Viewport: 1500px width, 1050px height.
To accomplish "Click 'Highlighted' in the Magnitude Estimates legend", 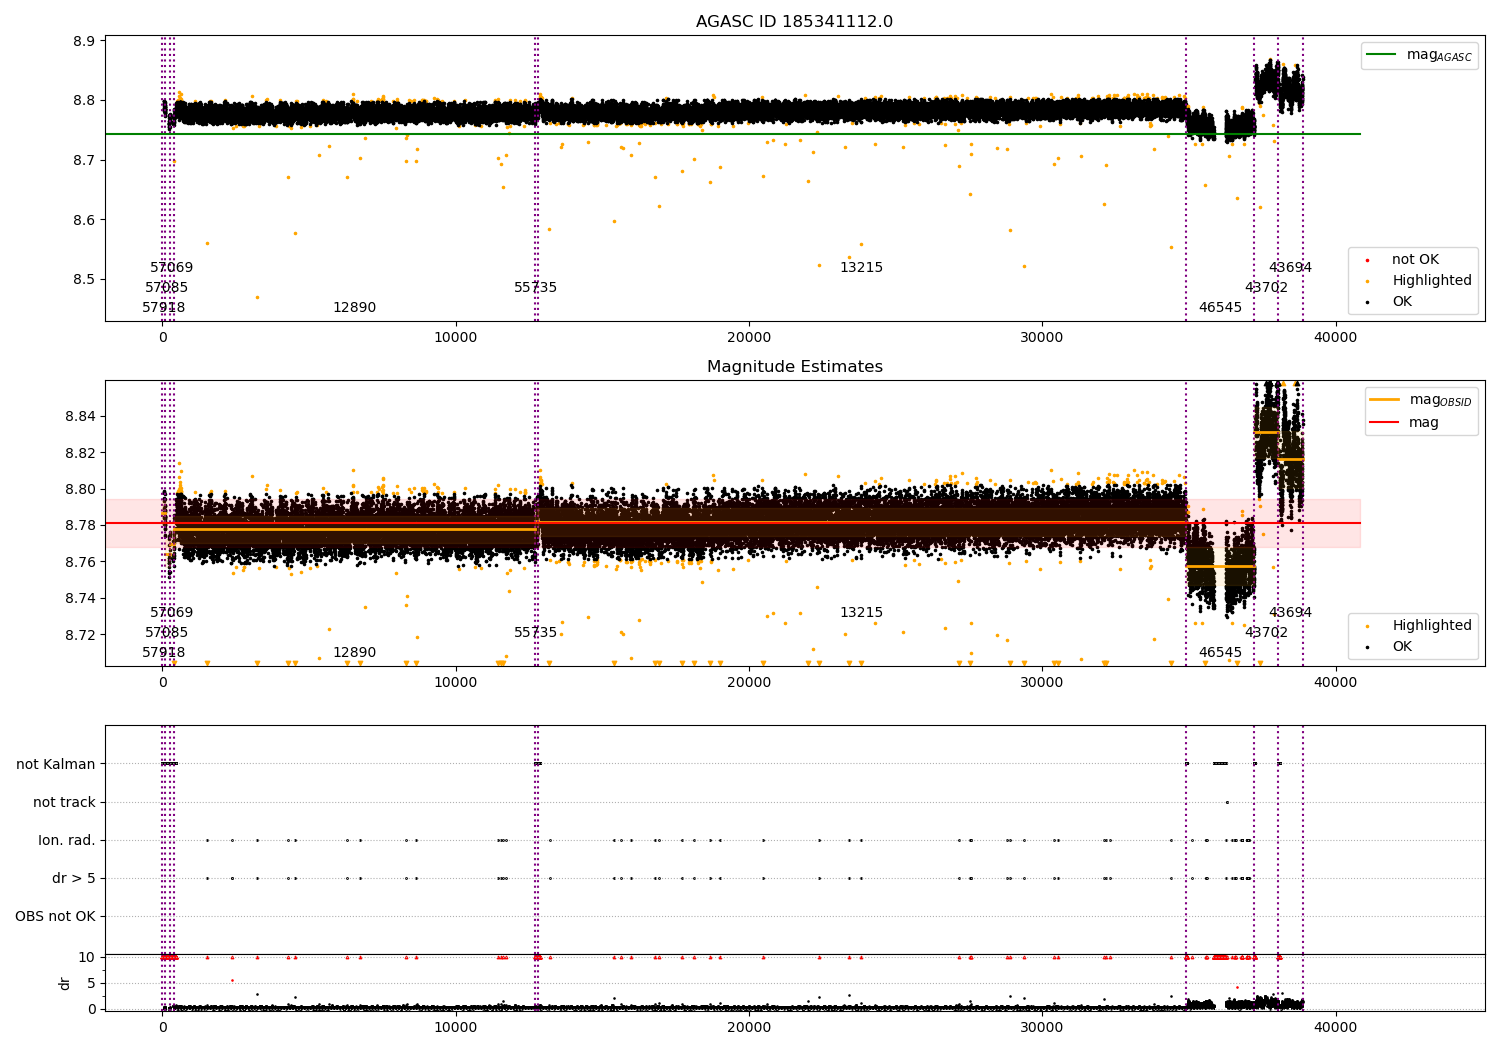I will [1431, 626].
